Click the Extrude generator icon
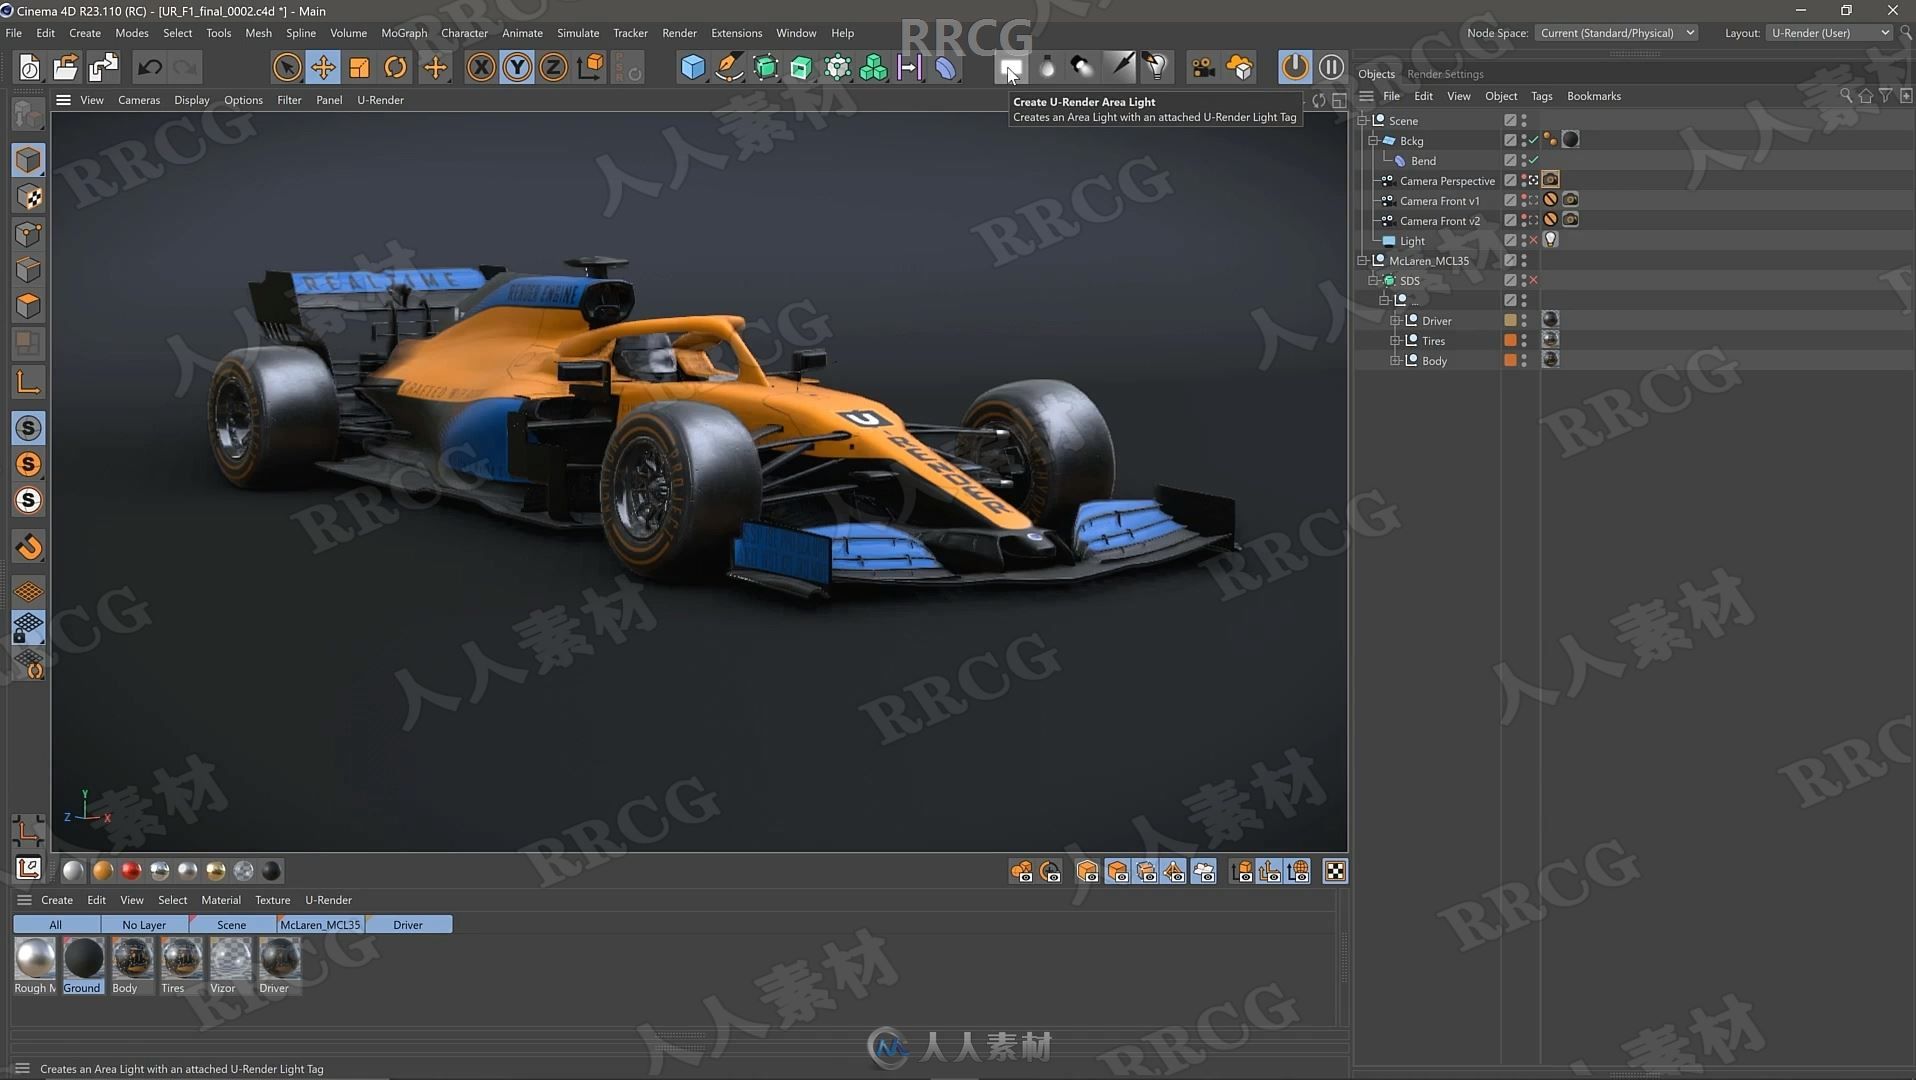 coord(801,68)
